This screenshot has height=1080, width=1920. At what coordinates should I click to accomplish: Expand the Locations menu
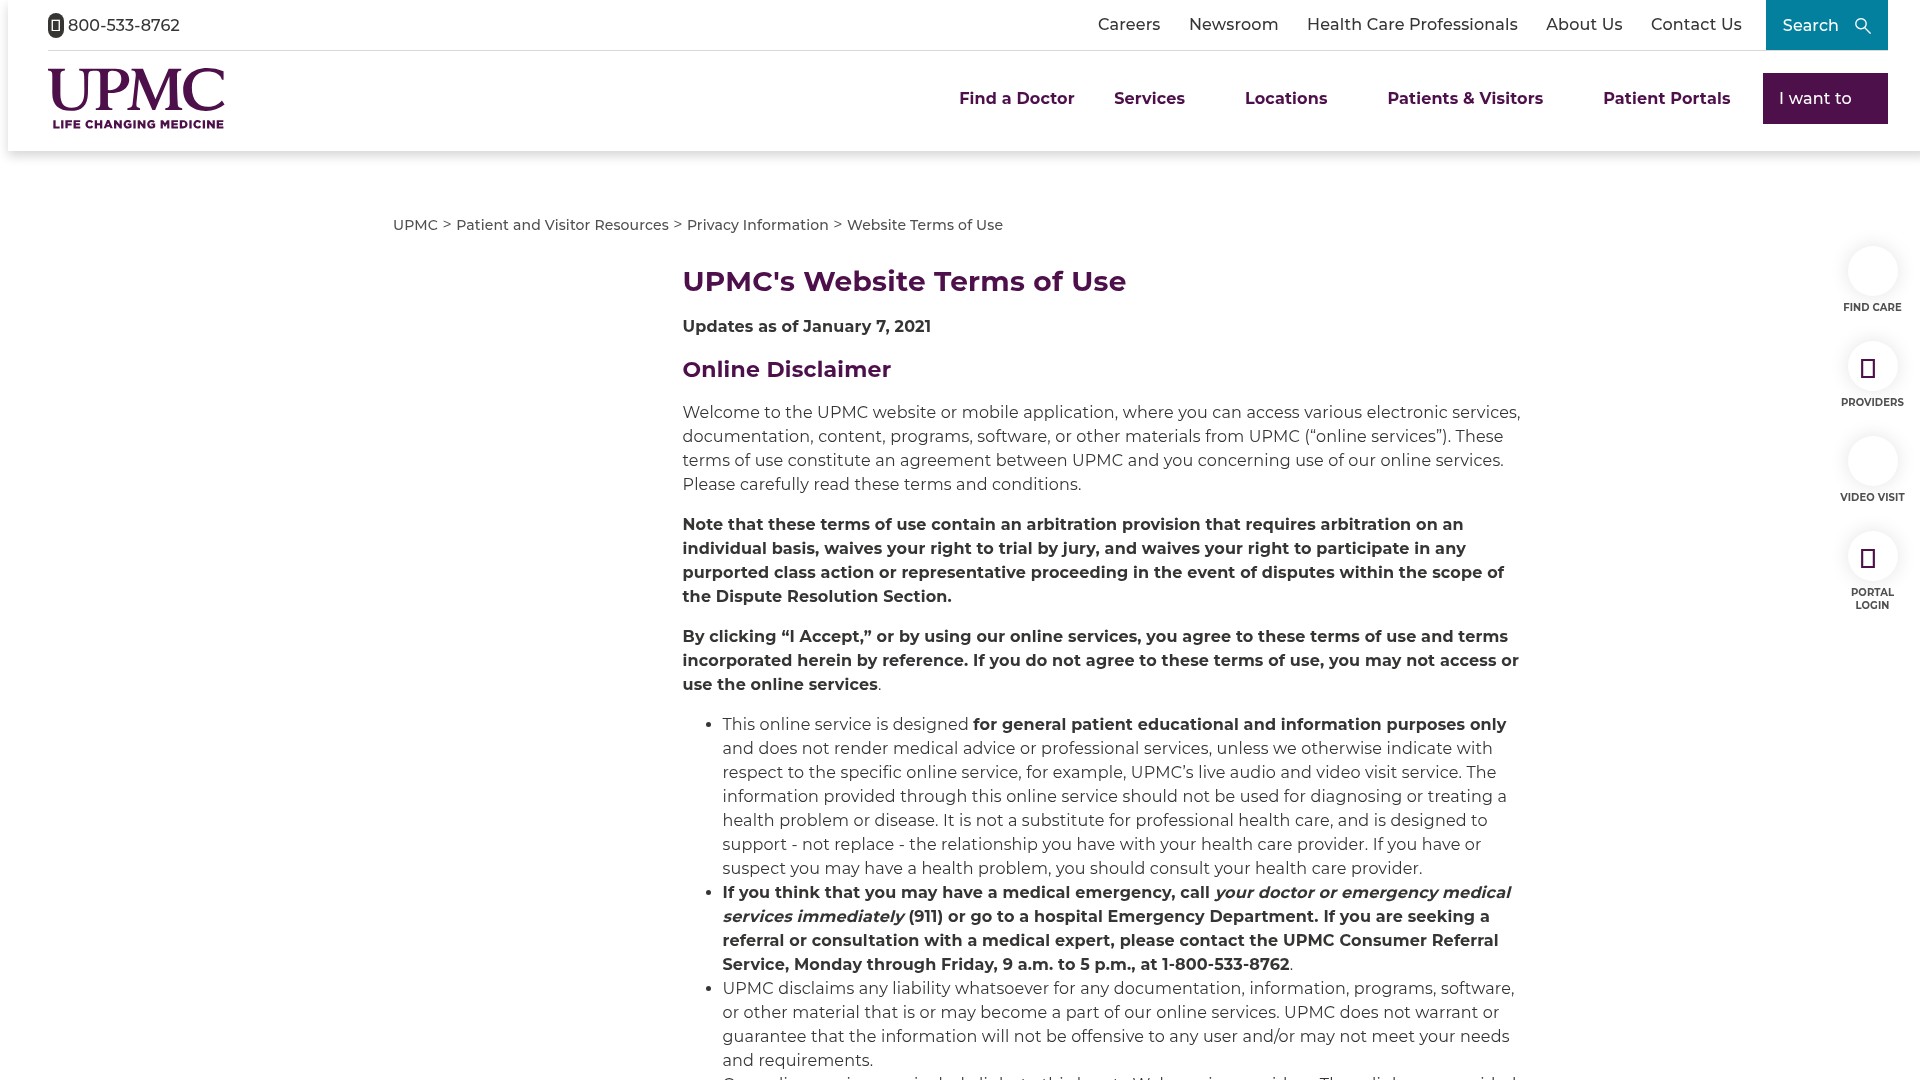[x=1286, y=98]
